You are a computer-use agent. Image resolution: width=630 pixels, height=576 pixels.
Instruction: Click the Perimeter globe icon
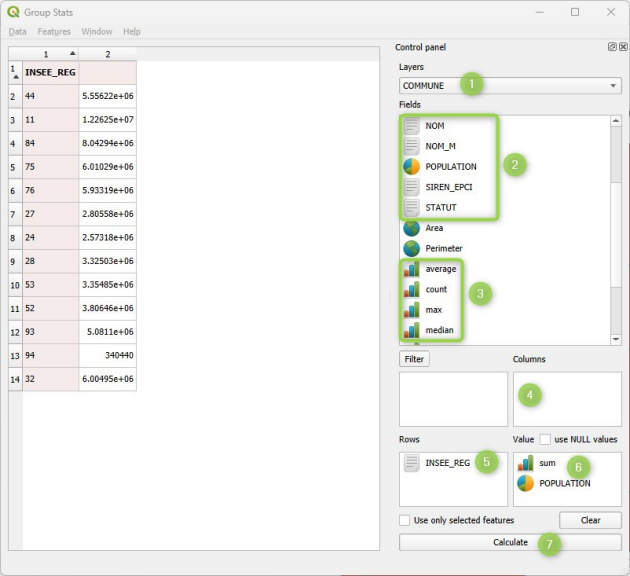tap(411, 249)
